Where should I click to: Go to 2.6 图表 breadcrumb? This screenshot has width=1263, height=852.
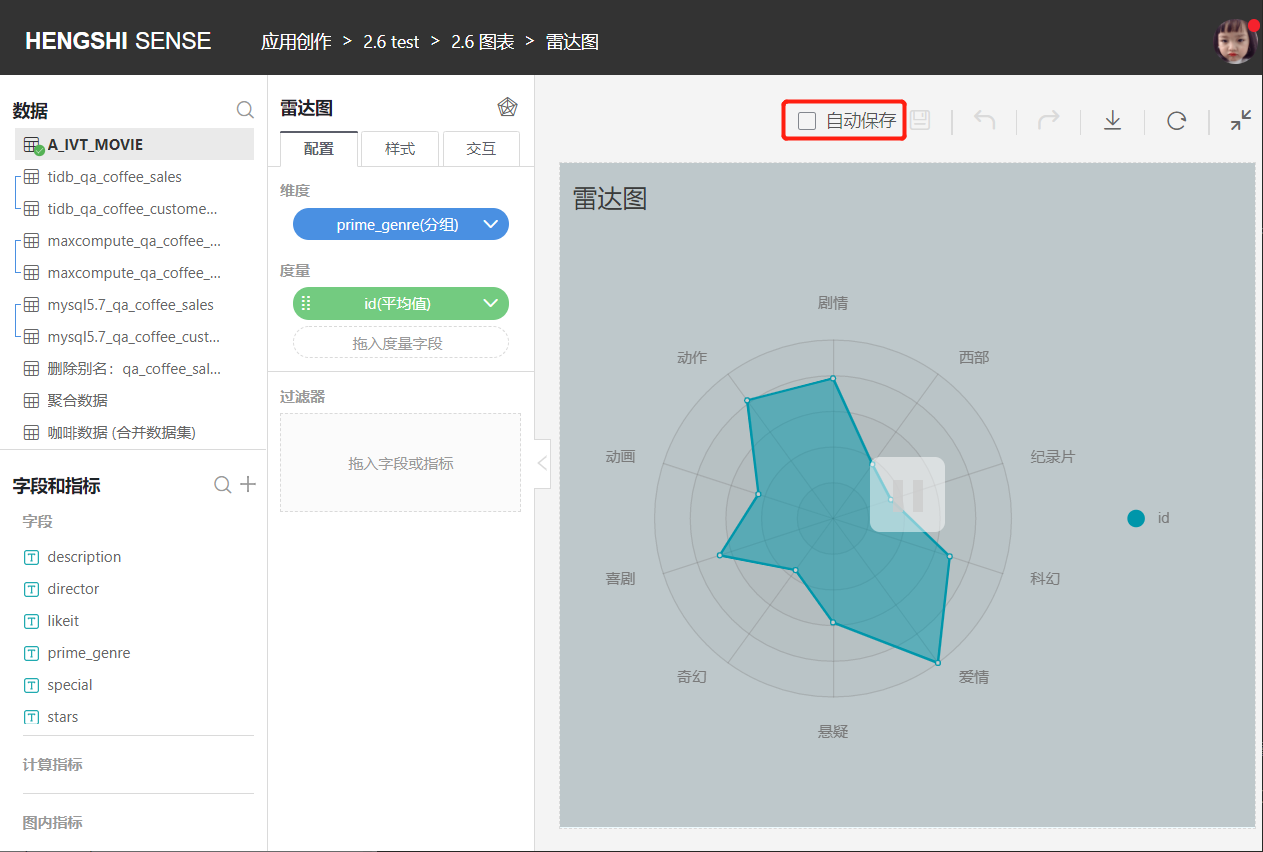tap(483, 41)
